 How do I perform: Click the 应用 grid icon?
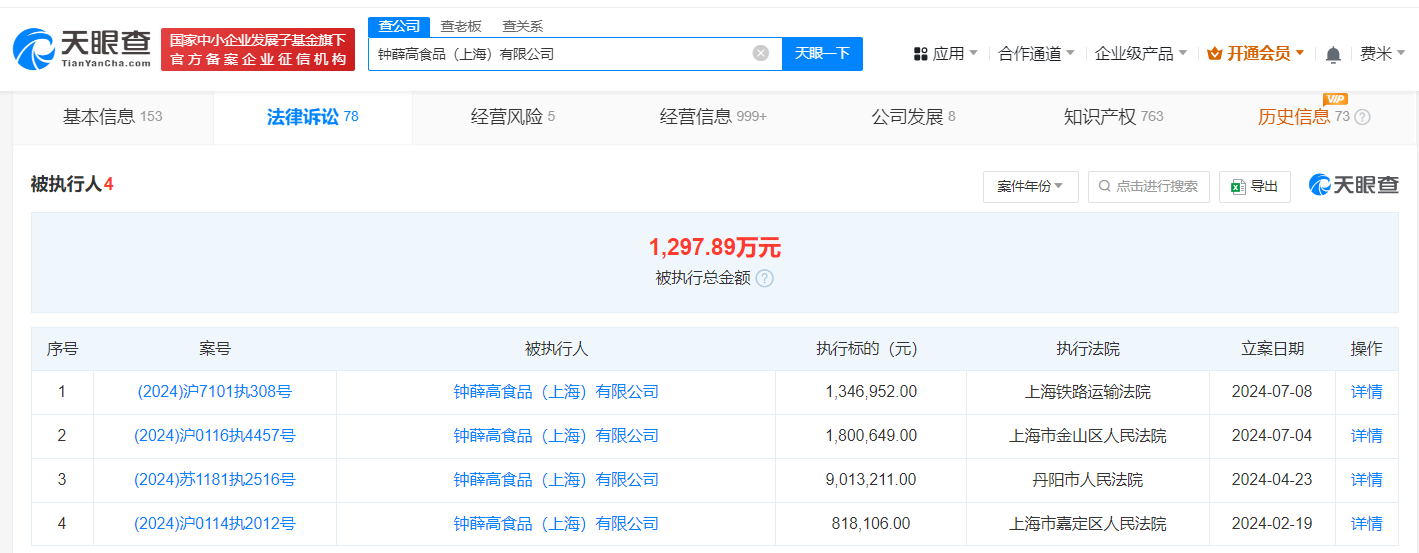[x=921, y=54]
